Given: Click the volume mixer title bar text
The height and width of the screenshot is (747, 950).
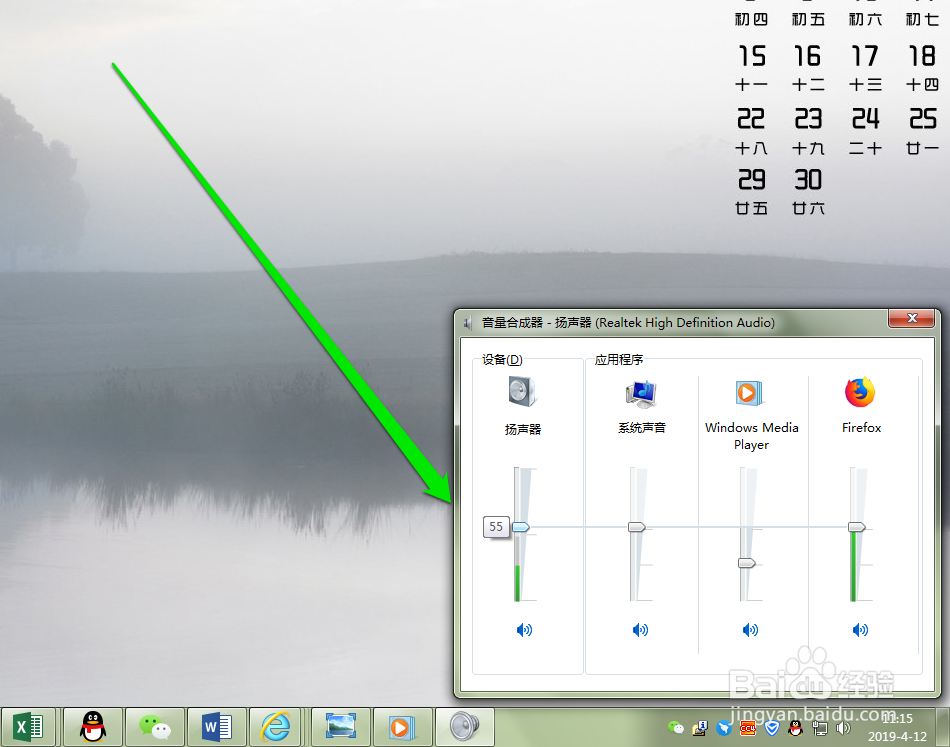Looking at the screenshot, I should point(628,323).
